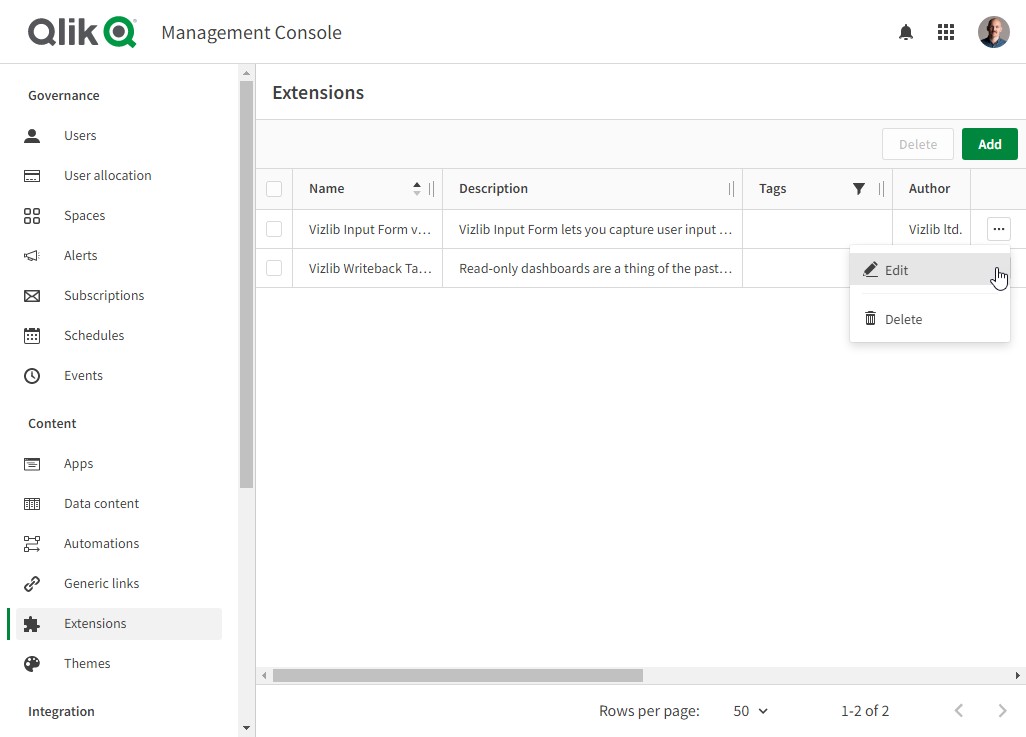1026x737 pixels.
Task: Click the Themes palette icon
Action: [x=32, y=664]
